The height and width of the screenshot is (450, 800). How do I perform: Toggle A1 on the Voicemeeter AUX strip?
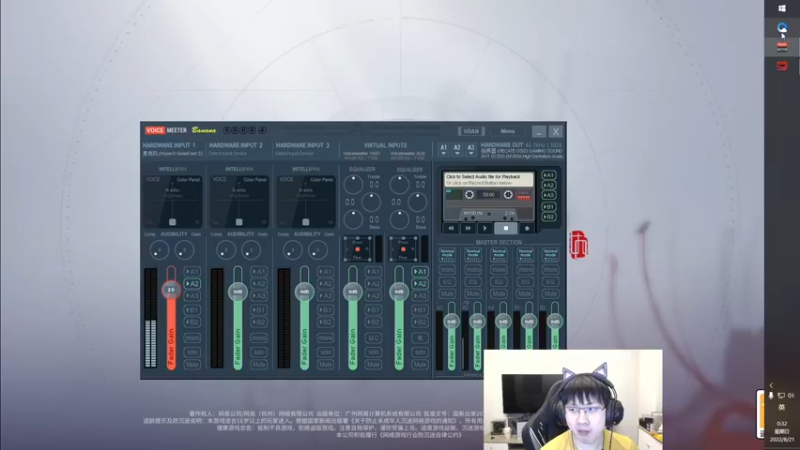coord(420,271)
